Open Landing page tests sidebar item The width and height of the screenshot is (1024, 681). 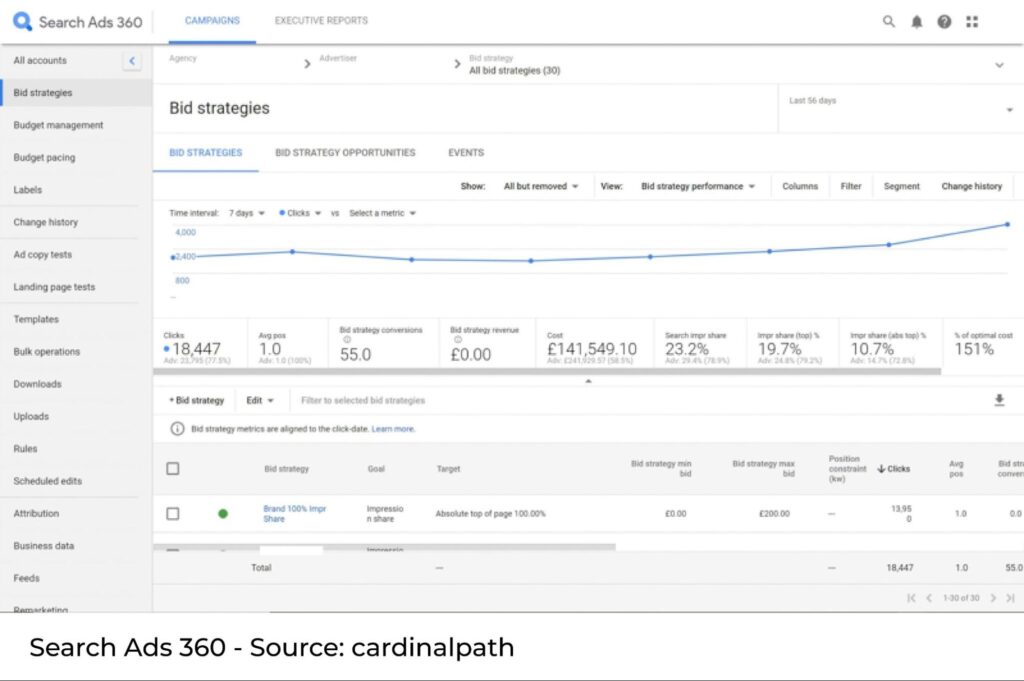coord(54,287)
